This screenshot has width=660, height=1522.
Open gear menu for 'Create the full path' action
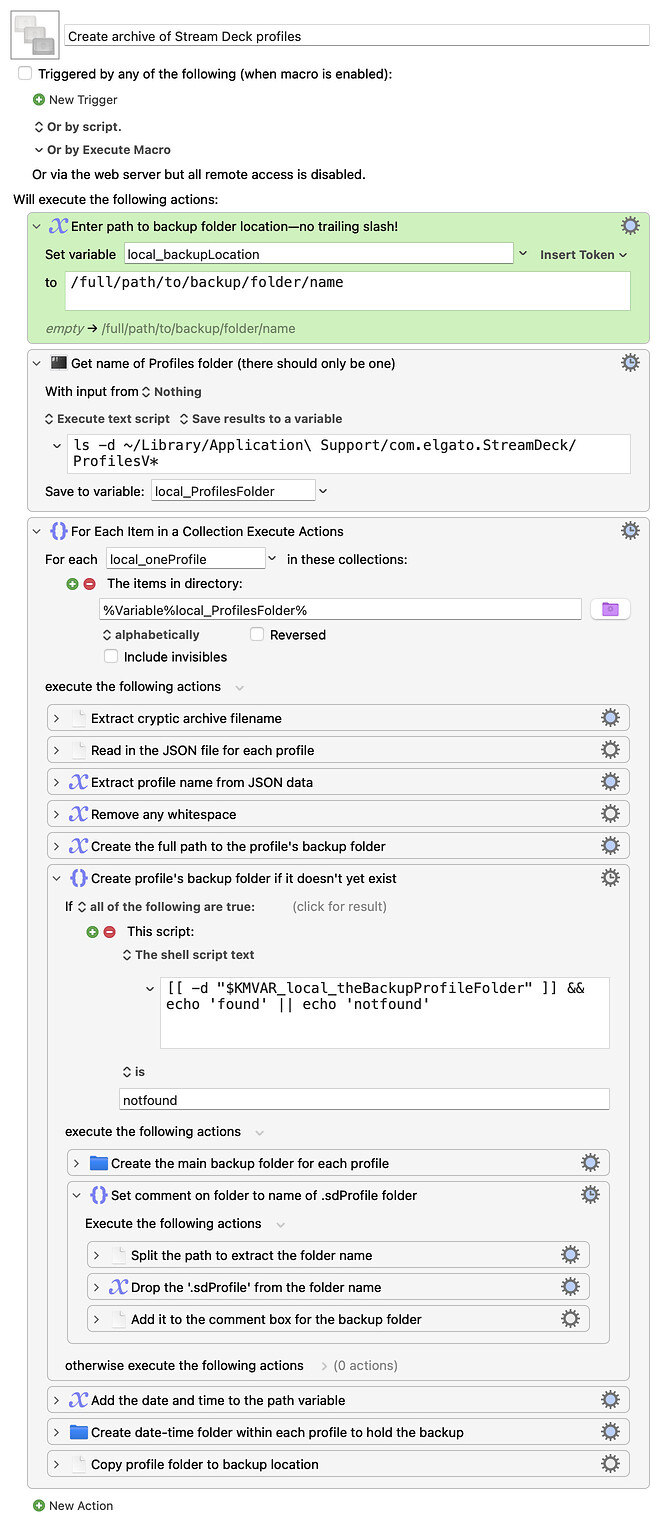click(610, 846)
